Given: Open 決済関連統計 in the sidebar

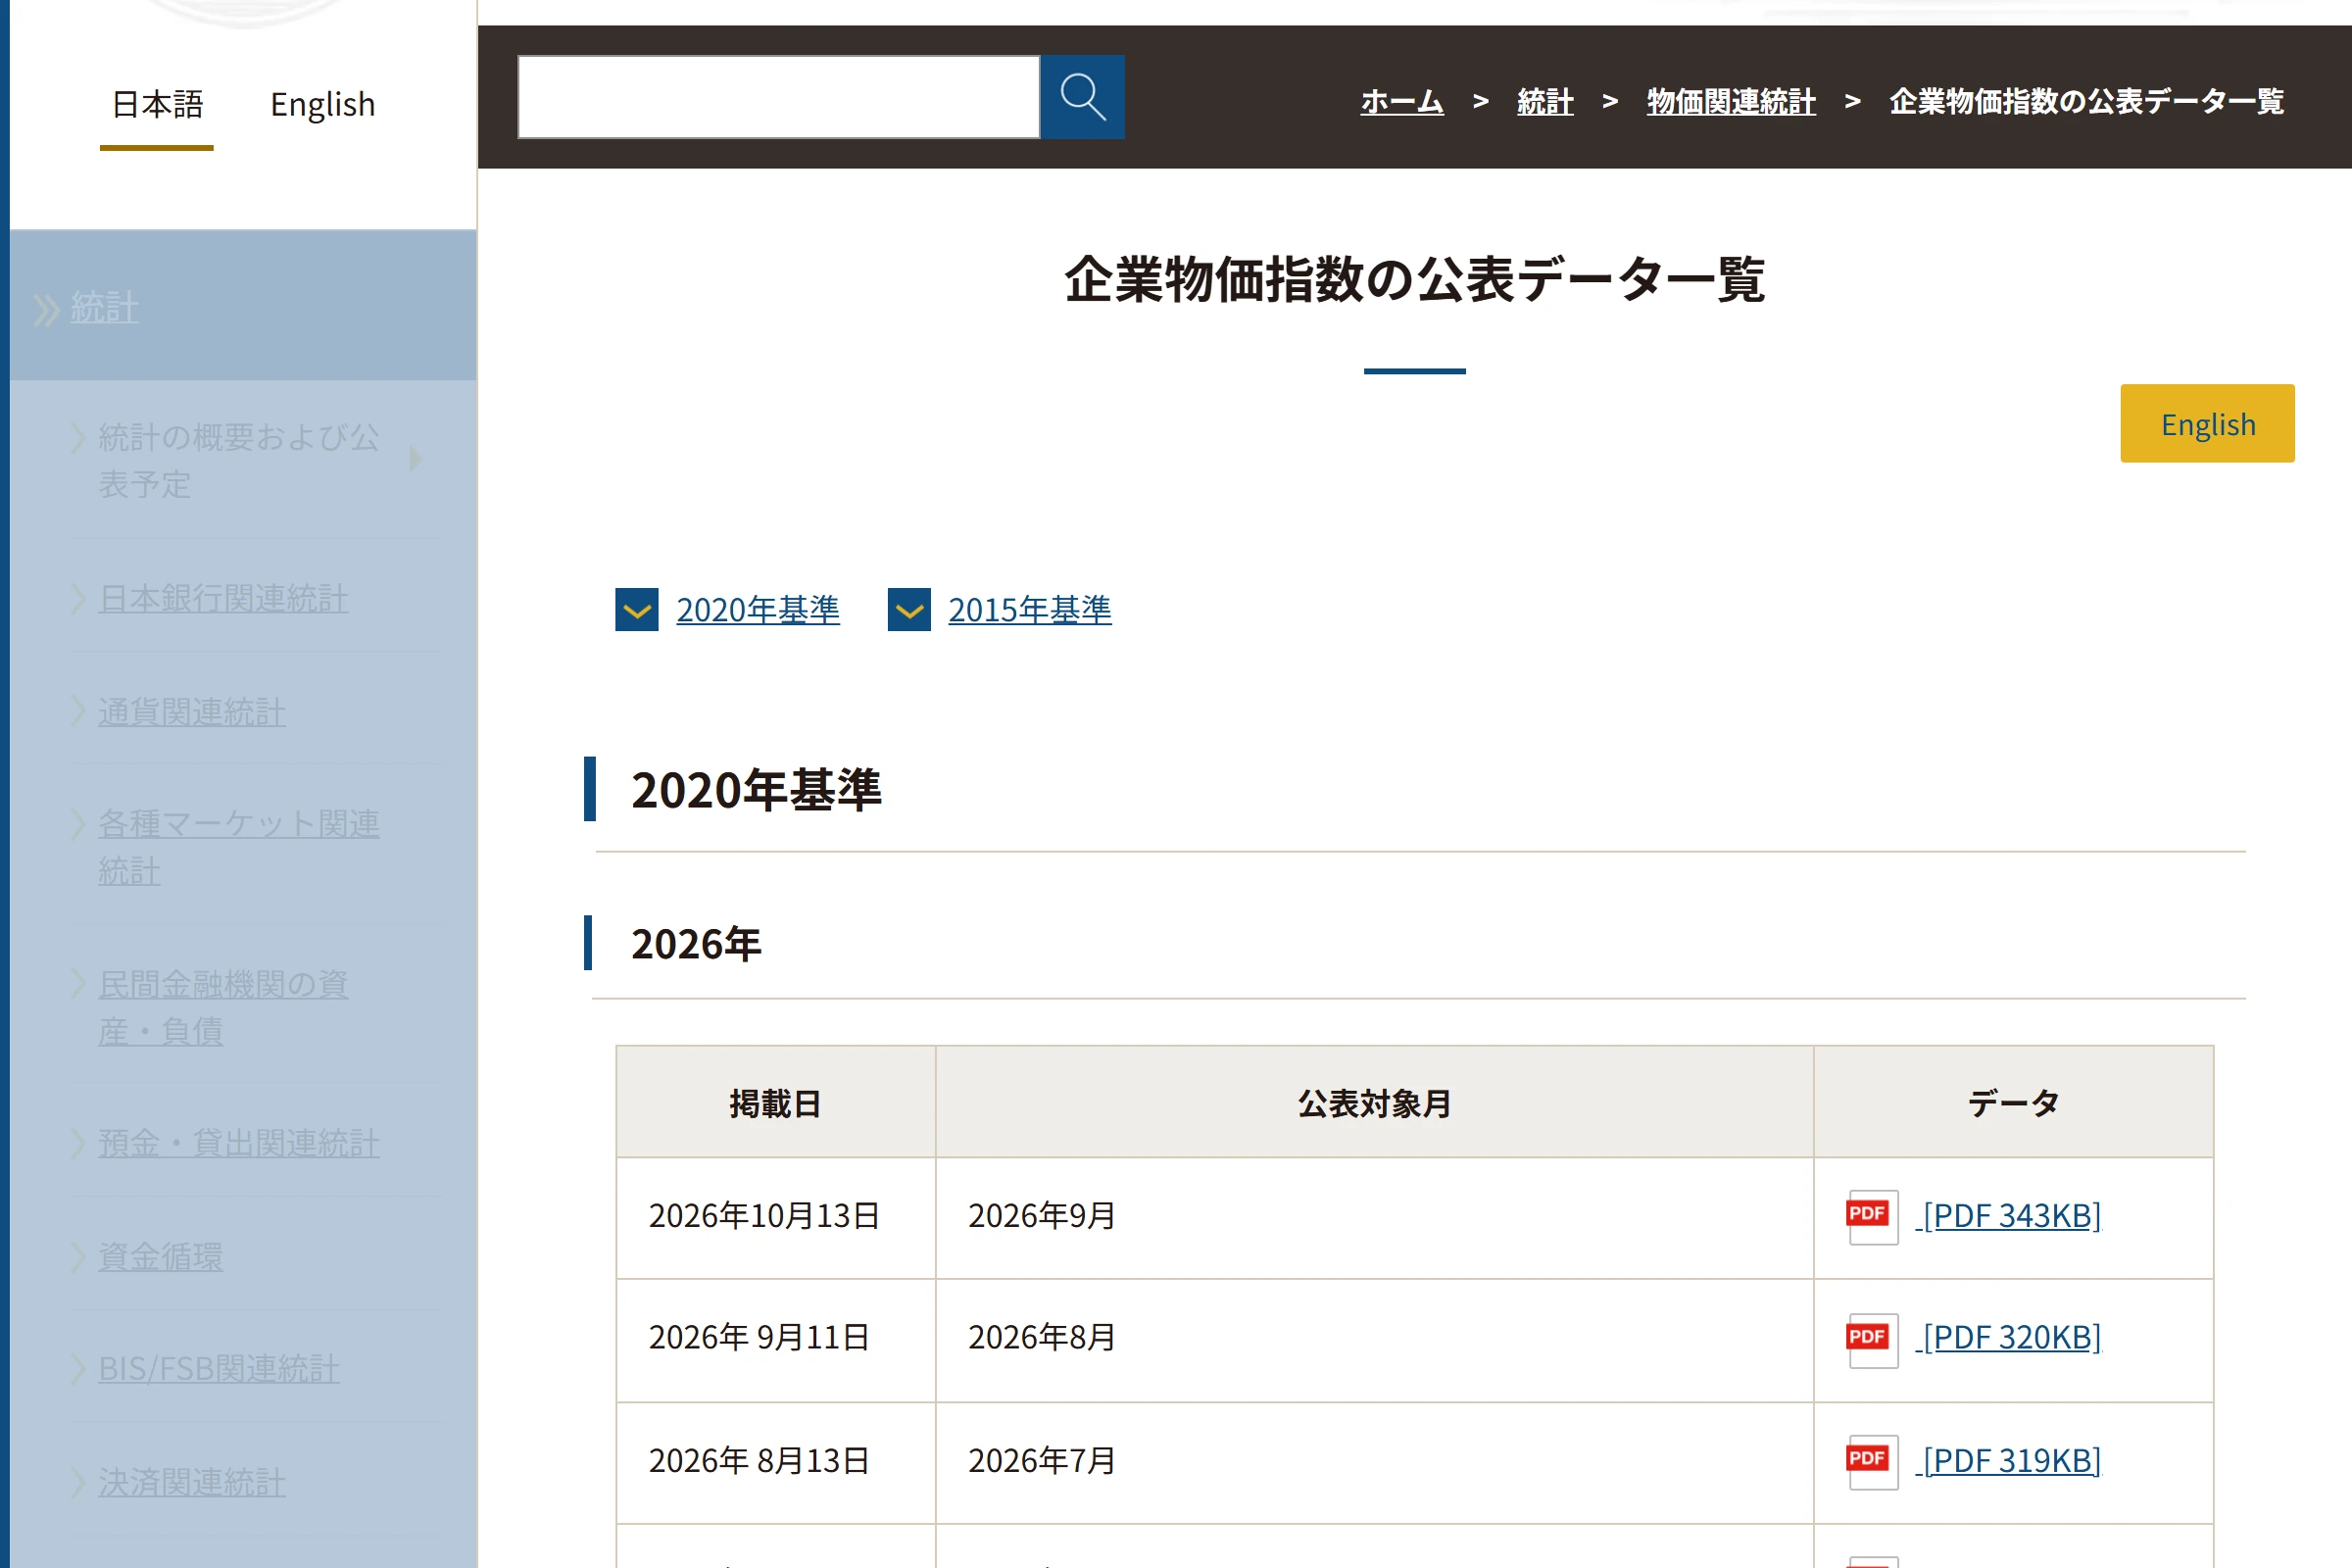Looking at the screenshot, I should coord(192,1482).
